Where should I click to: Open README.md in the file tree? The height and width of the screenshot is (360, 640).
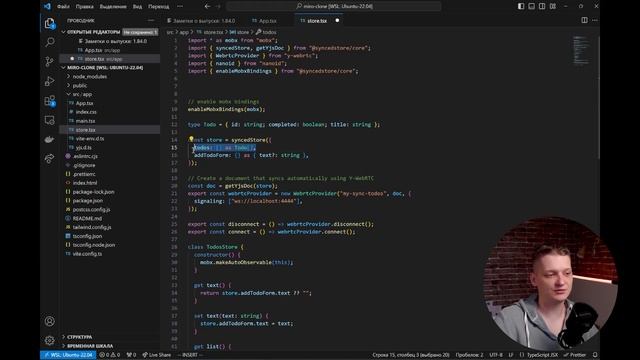pos(87,218)
